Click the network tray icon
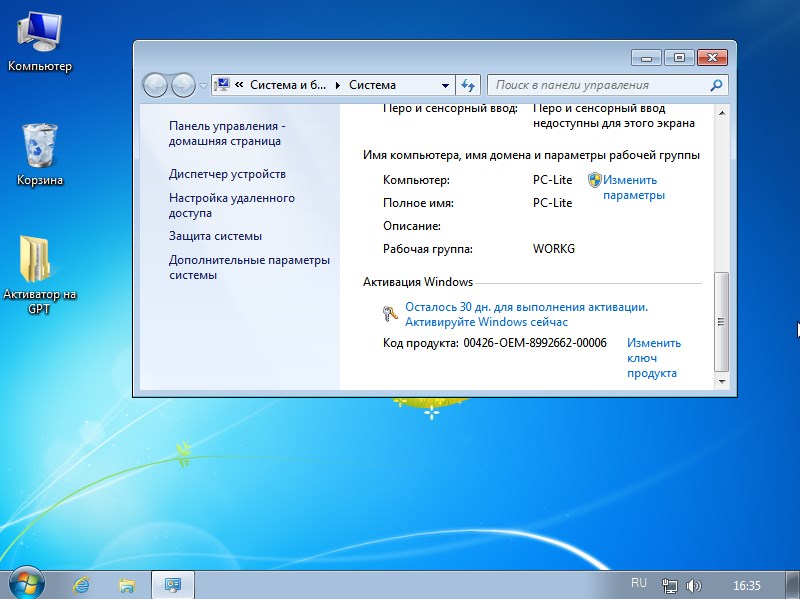Viewport: 800px width, 599px height. 669,585
